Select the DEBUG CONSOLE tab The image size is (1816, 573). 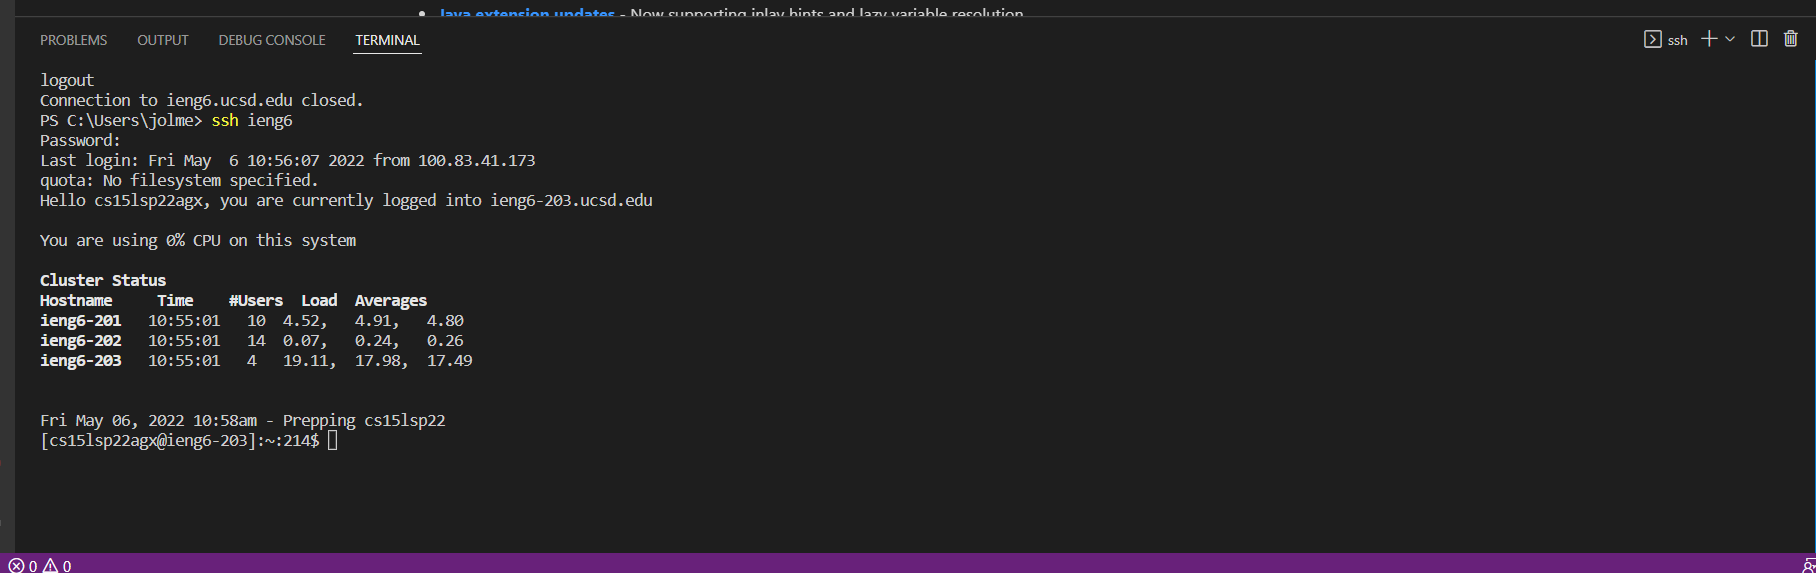(272, 40)
